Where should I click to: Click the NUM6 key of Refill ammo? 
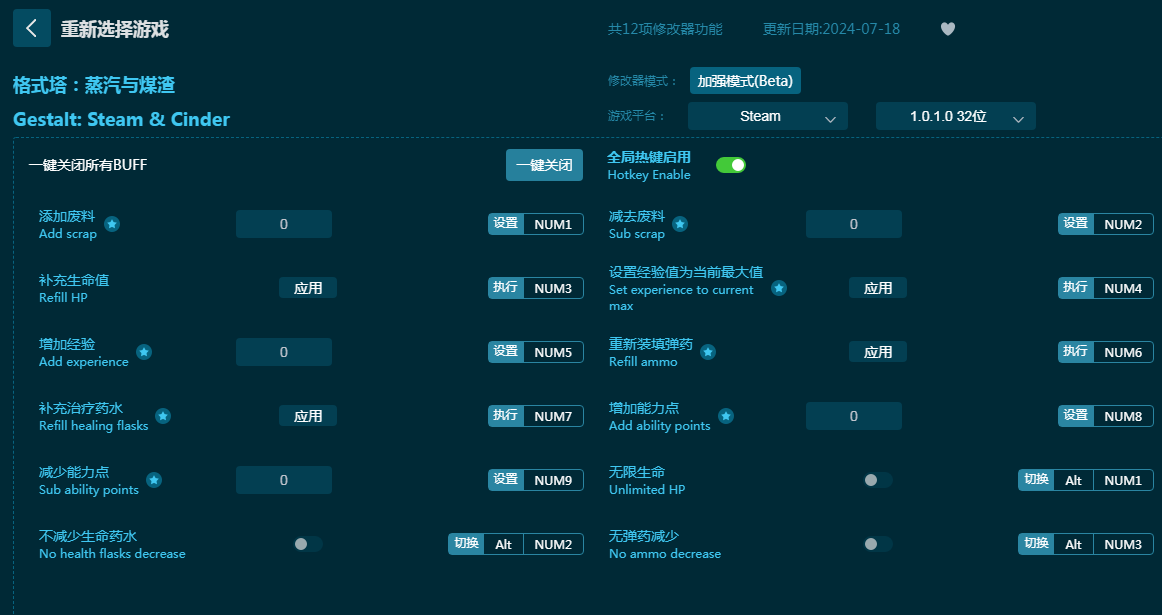click(1123, 352)
